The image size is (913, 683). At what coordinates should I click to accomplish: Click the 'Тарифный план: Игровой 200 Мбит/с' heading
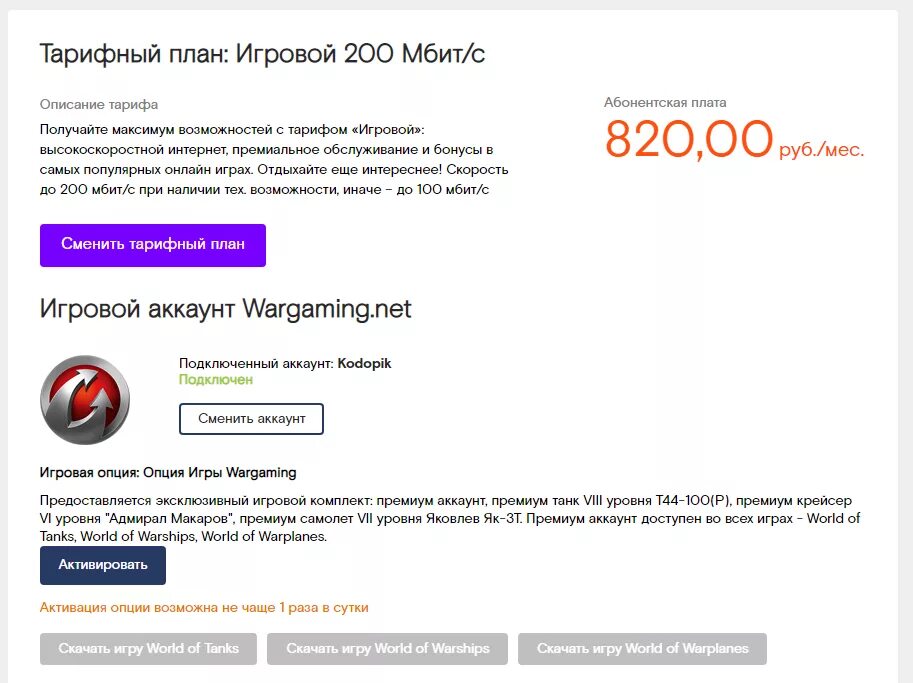click(x=262, y=54)
